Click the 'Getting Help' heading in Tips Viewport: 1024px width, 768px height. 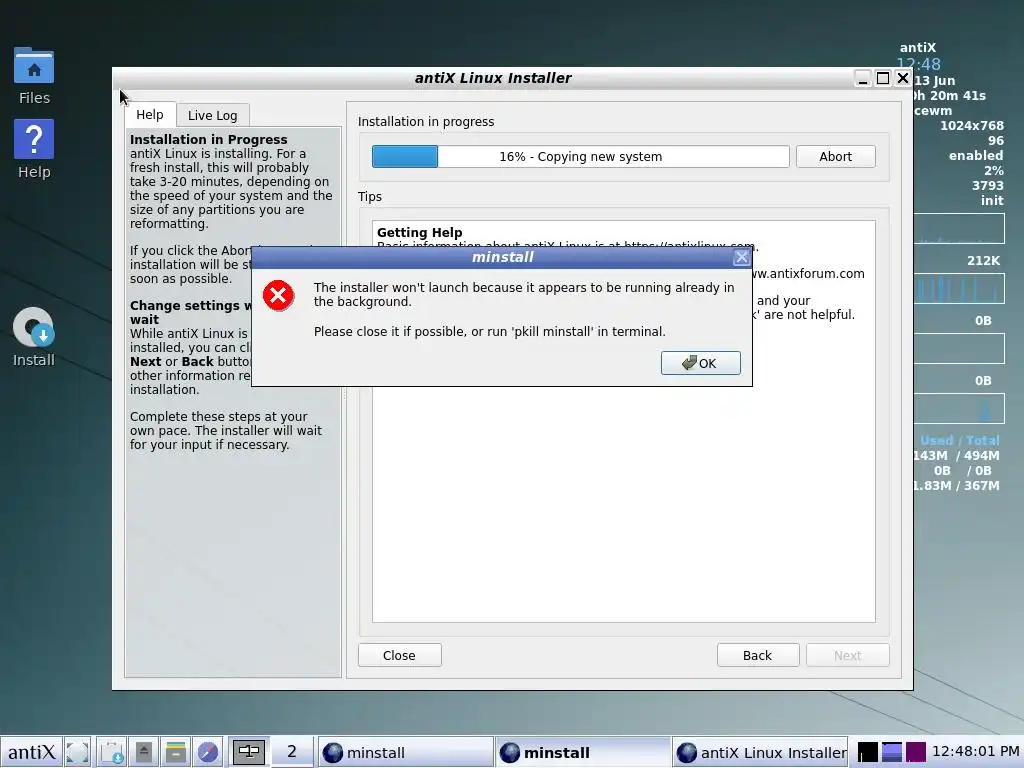[419, 232]
